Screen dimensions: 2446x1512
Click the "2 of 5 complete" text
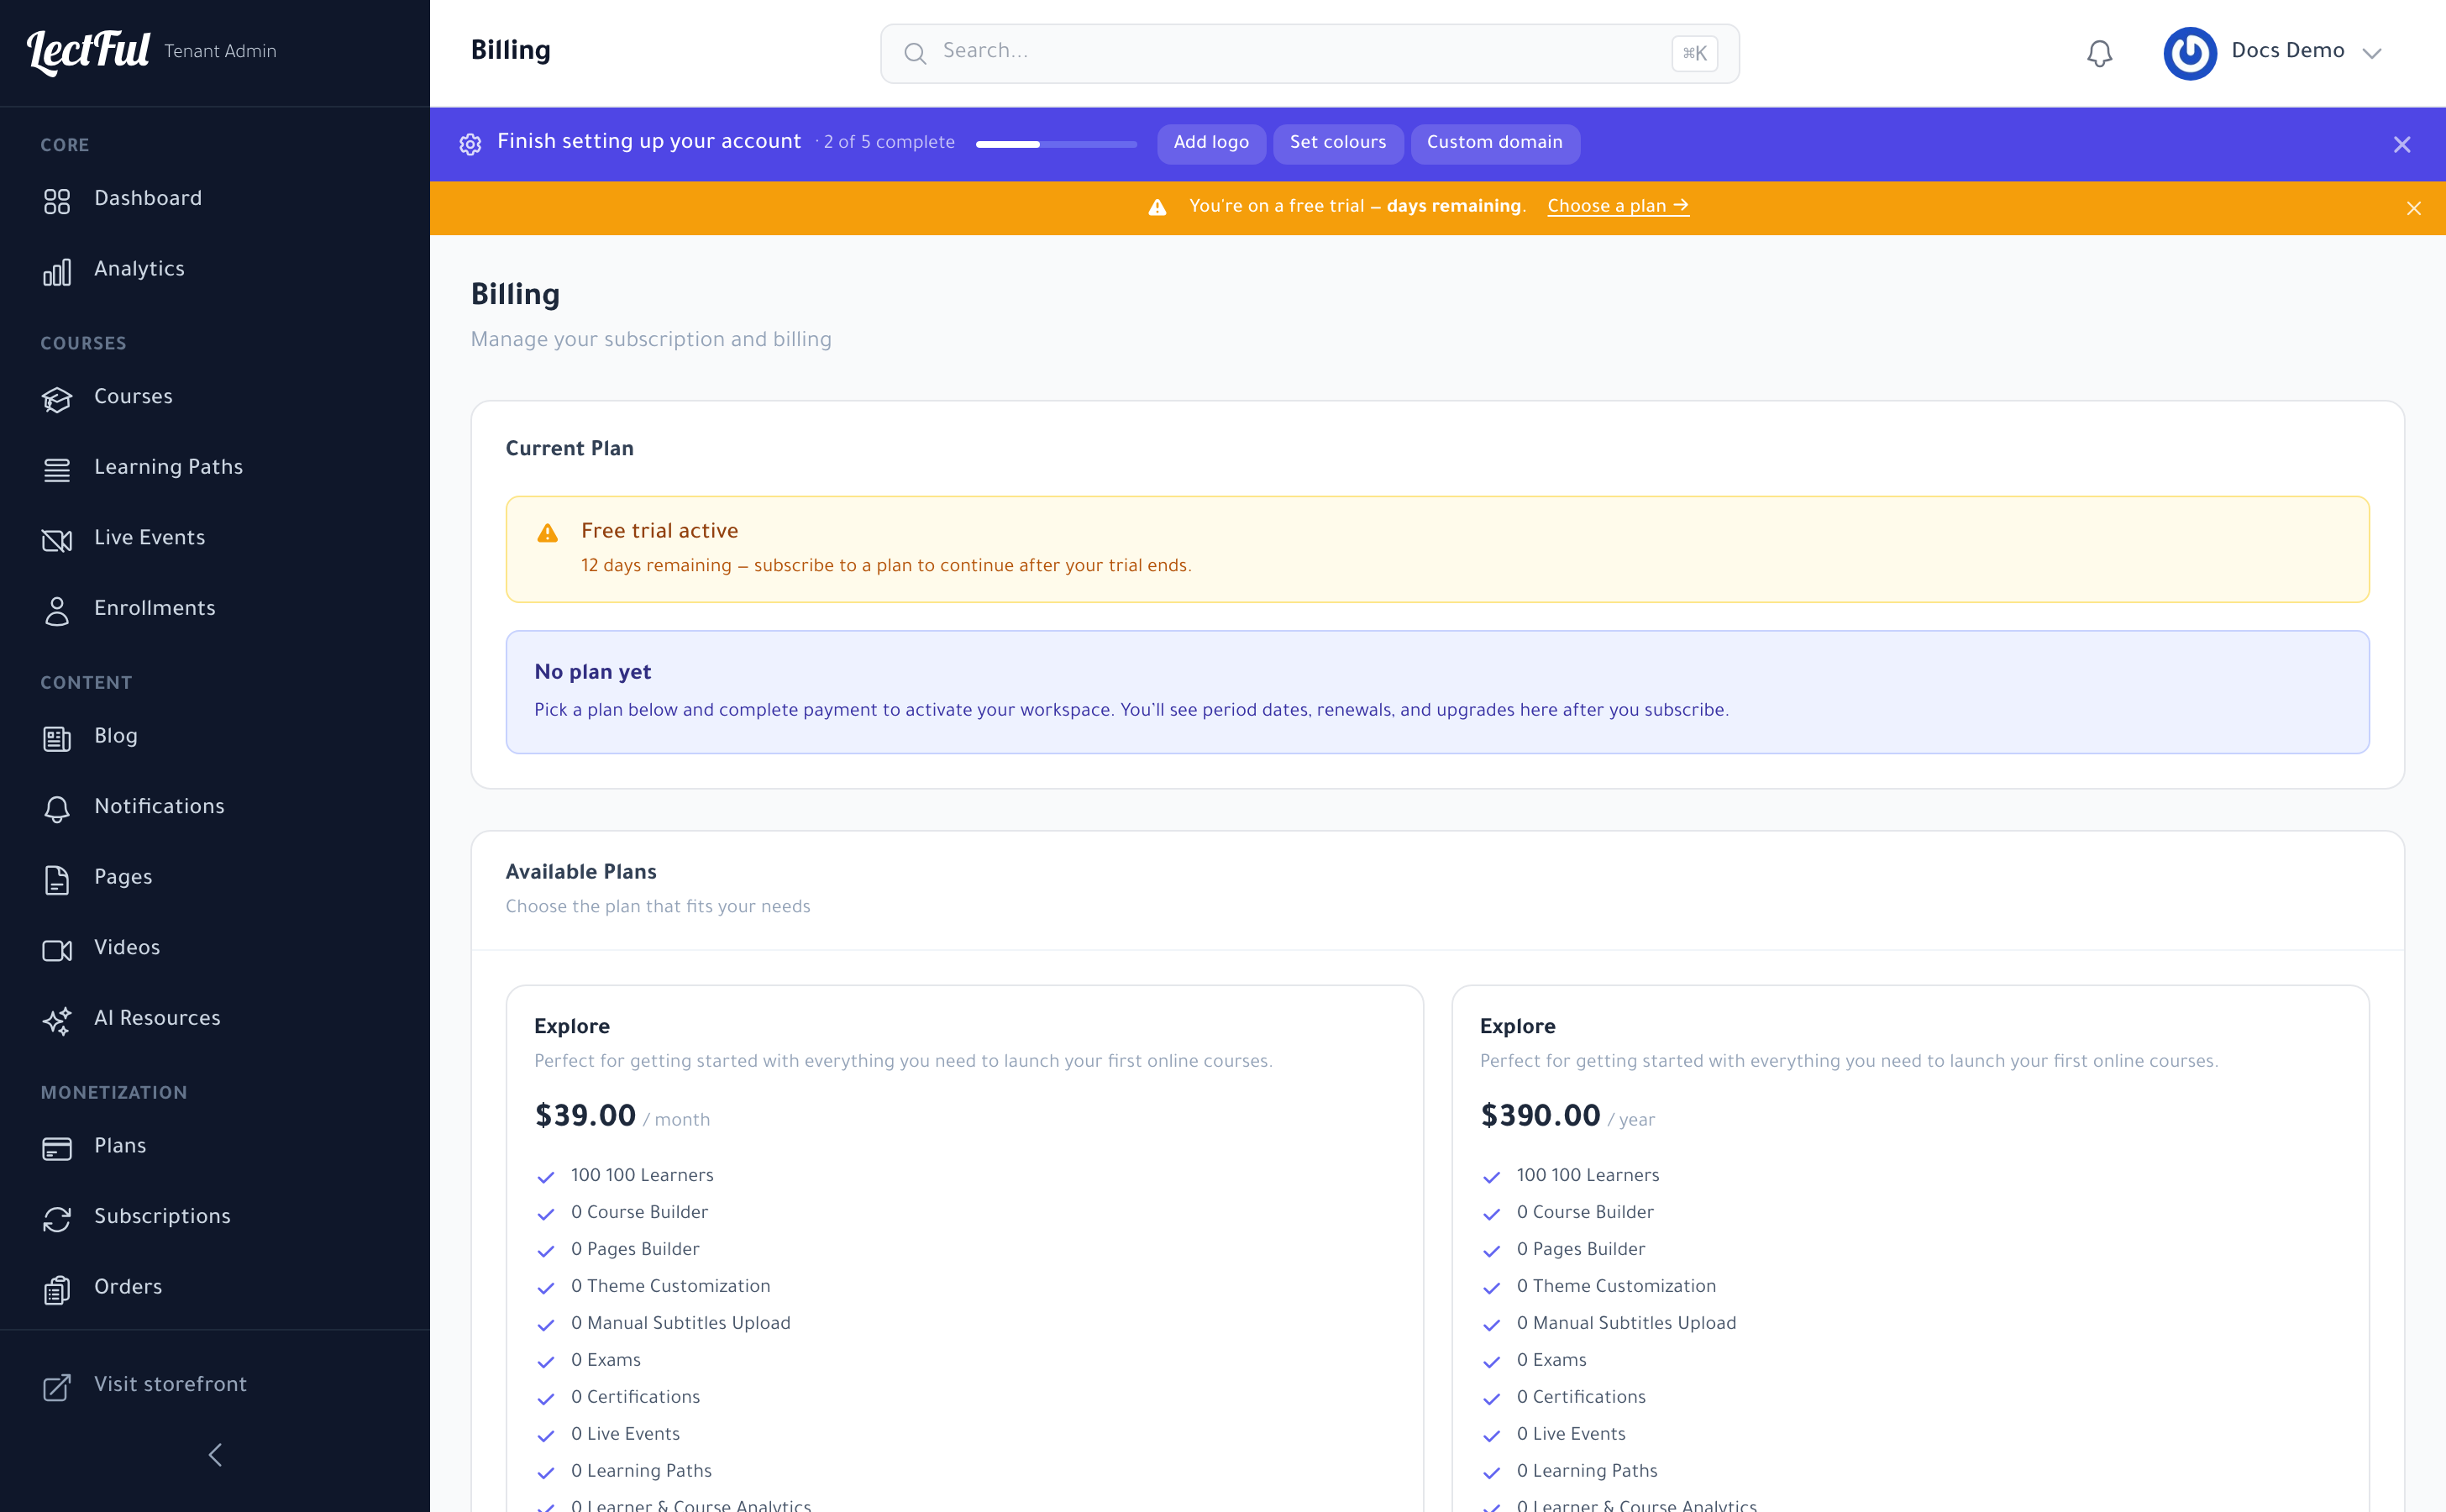click(889, 143)
